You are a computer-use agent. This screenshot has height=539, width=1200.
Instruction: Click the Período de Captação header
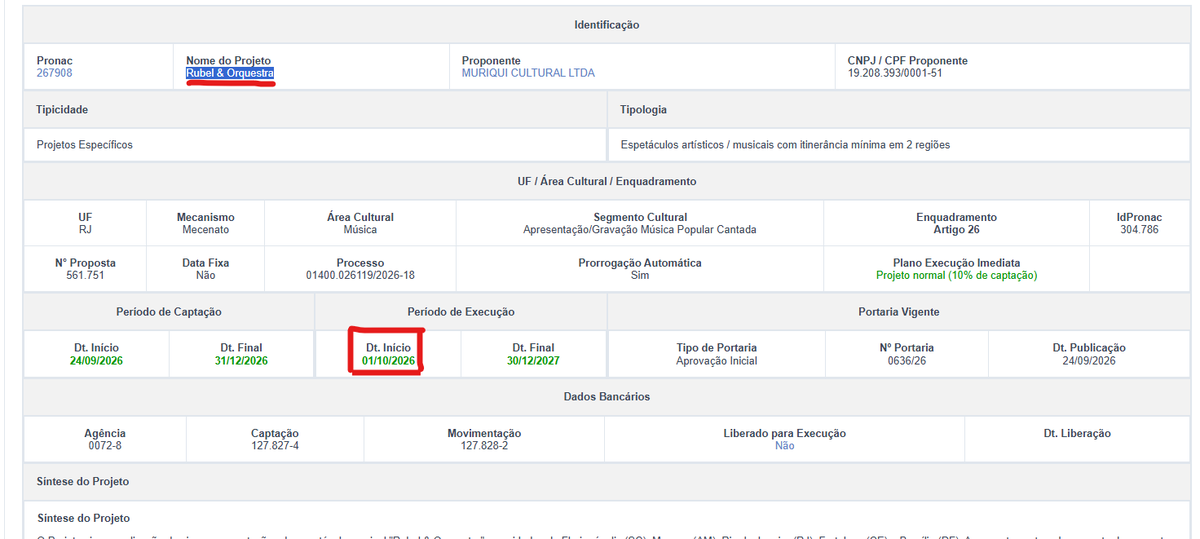click(169, 312)
